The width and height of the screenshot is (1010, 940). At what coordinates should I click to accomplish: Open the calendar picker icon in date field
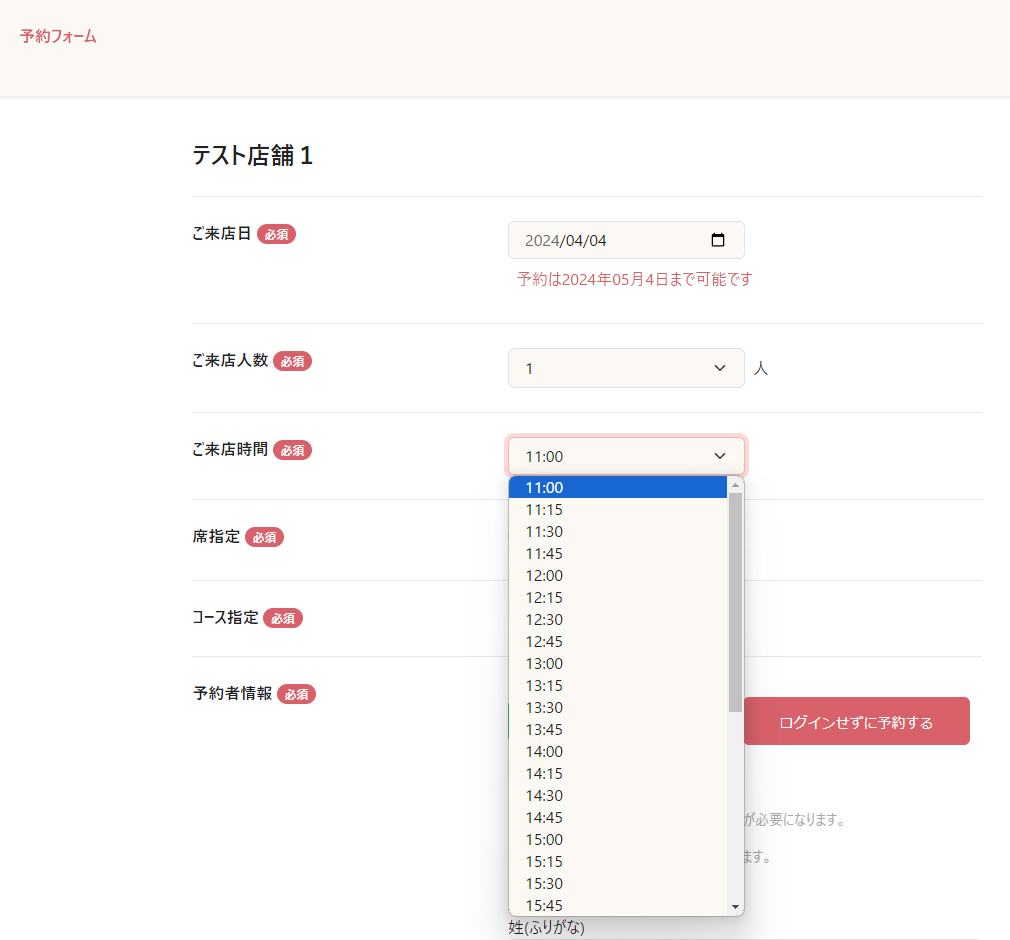717,240
